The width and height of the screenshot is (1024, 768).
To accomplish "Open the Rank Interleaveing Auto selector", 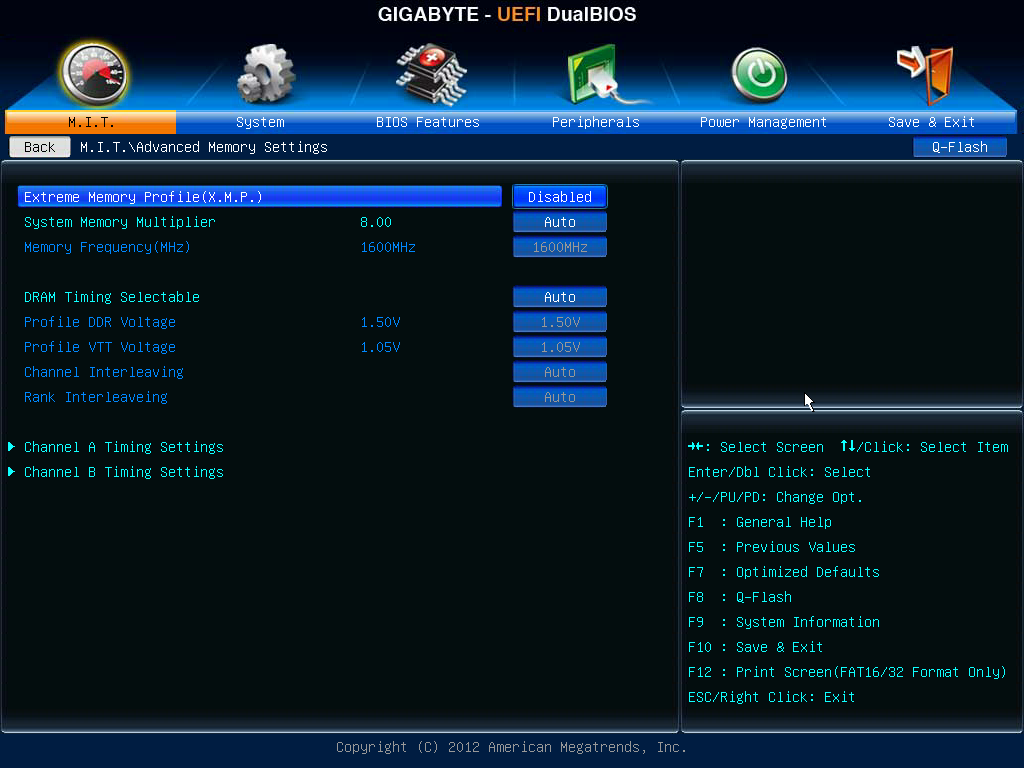I will tap(560, 397).
